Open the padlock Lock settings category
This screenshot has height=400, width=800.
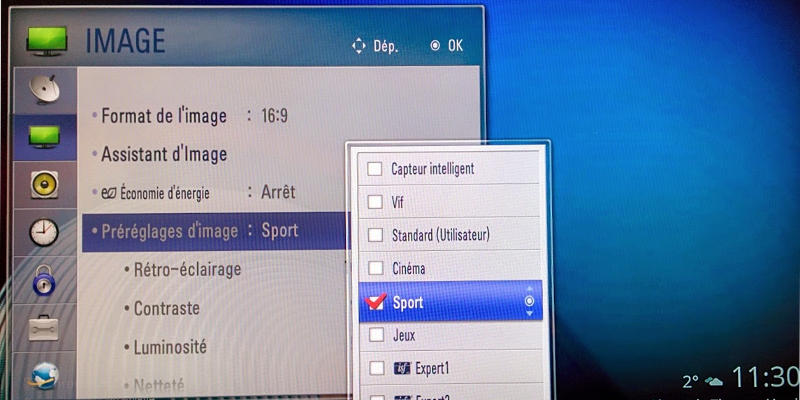44,280
